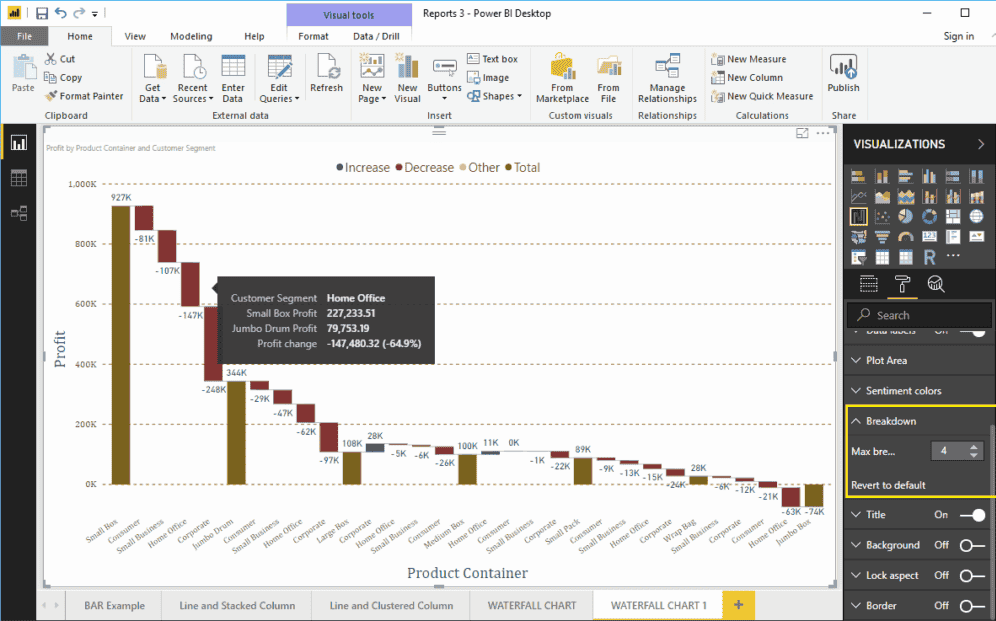
Task: Select the R script visual
Action: [929, 257]
